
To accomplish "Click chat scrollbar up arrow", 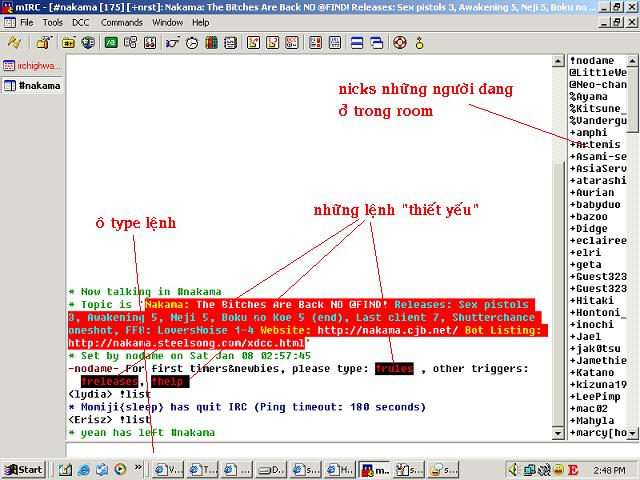I will (558, 61).
